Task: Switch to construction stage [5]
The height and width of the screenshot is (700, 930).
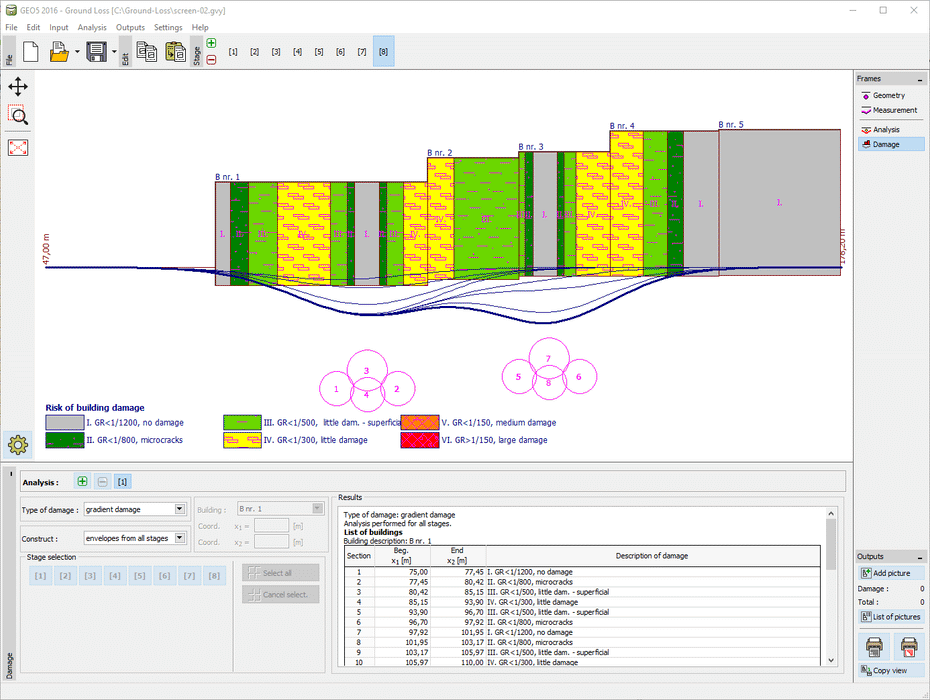Action: [319, 51]
